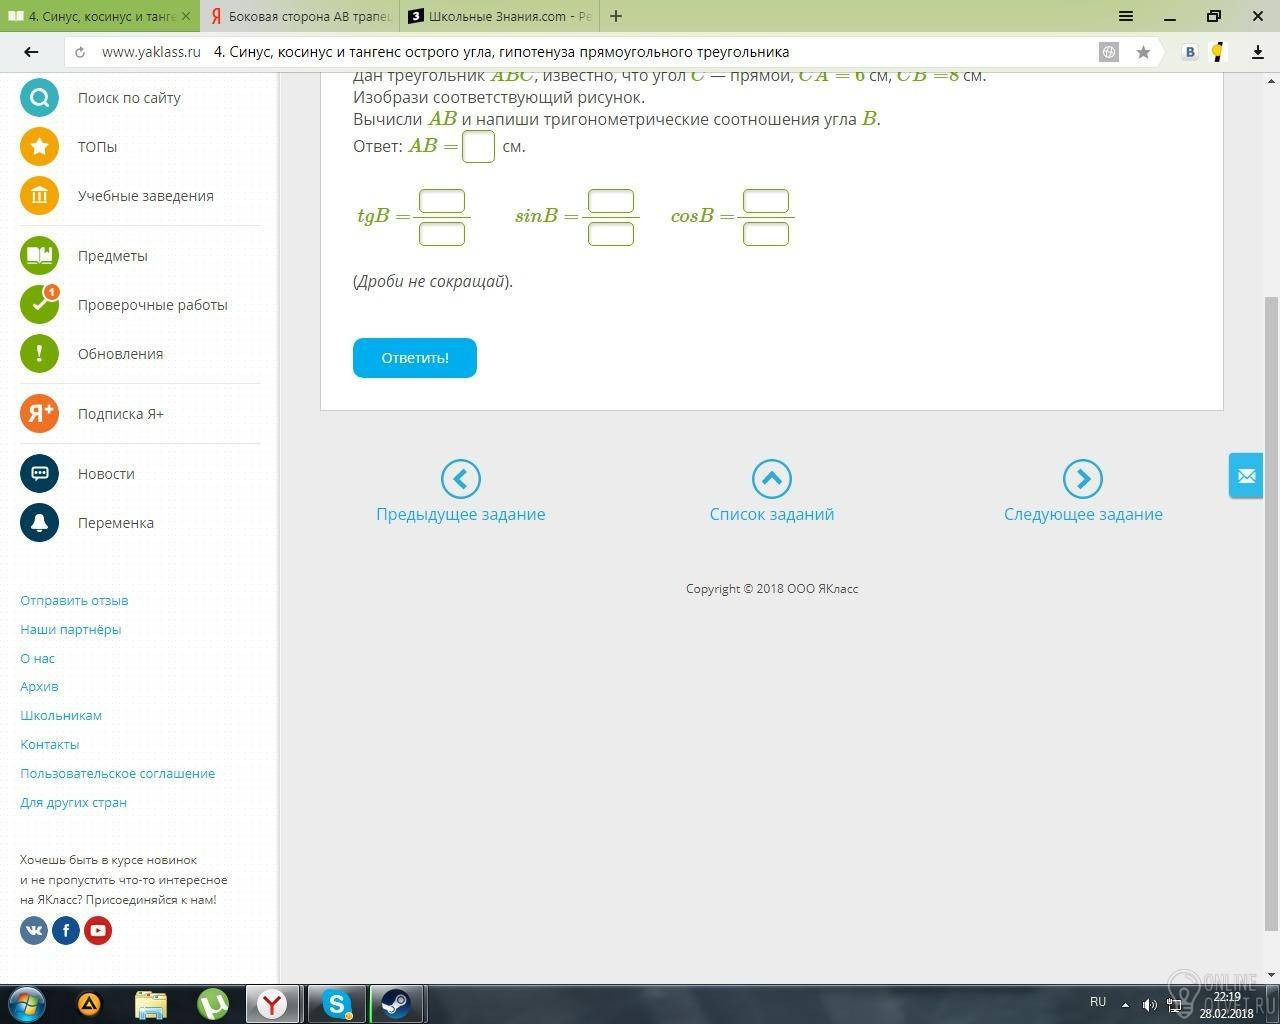Open Steam from taskbar
The height and width of the screenshot is (1024, 1280).
coord(397,1004)
